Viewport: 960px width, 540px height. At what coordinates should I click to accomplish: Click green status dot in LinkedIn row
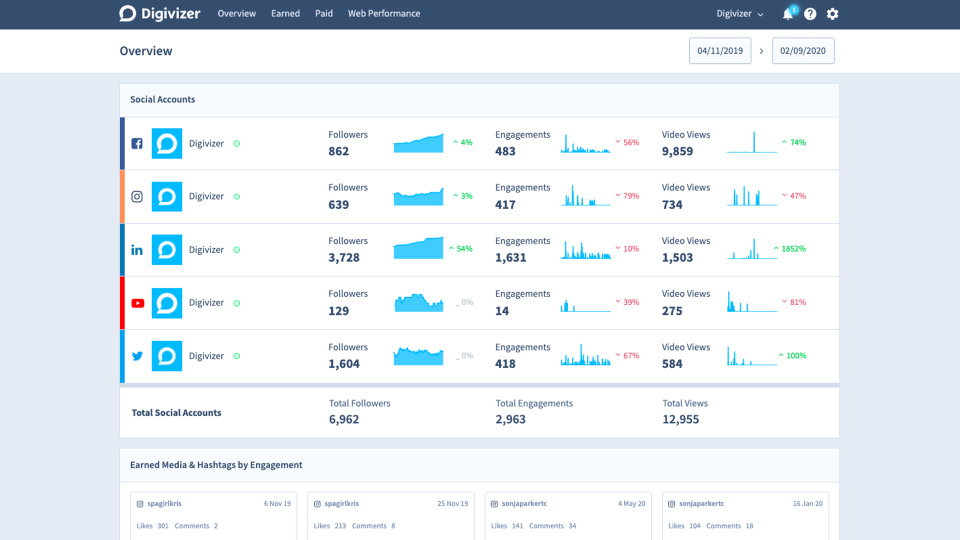[x=237, y=250]
